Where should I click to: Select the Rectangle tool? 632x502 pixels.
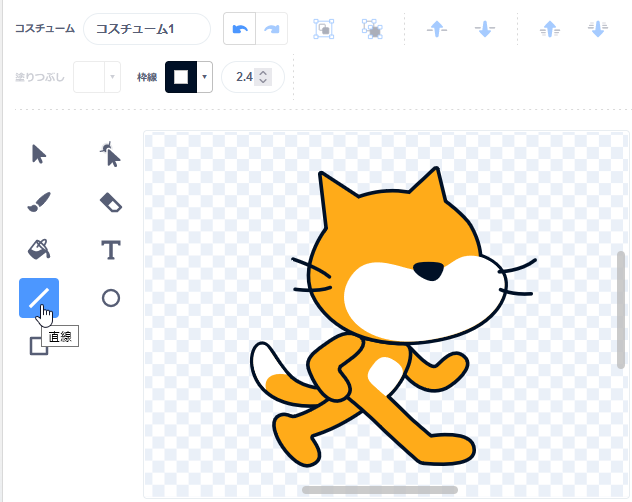click(x=39, y=345)
